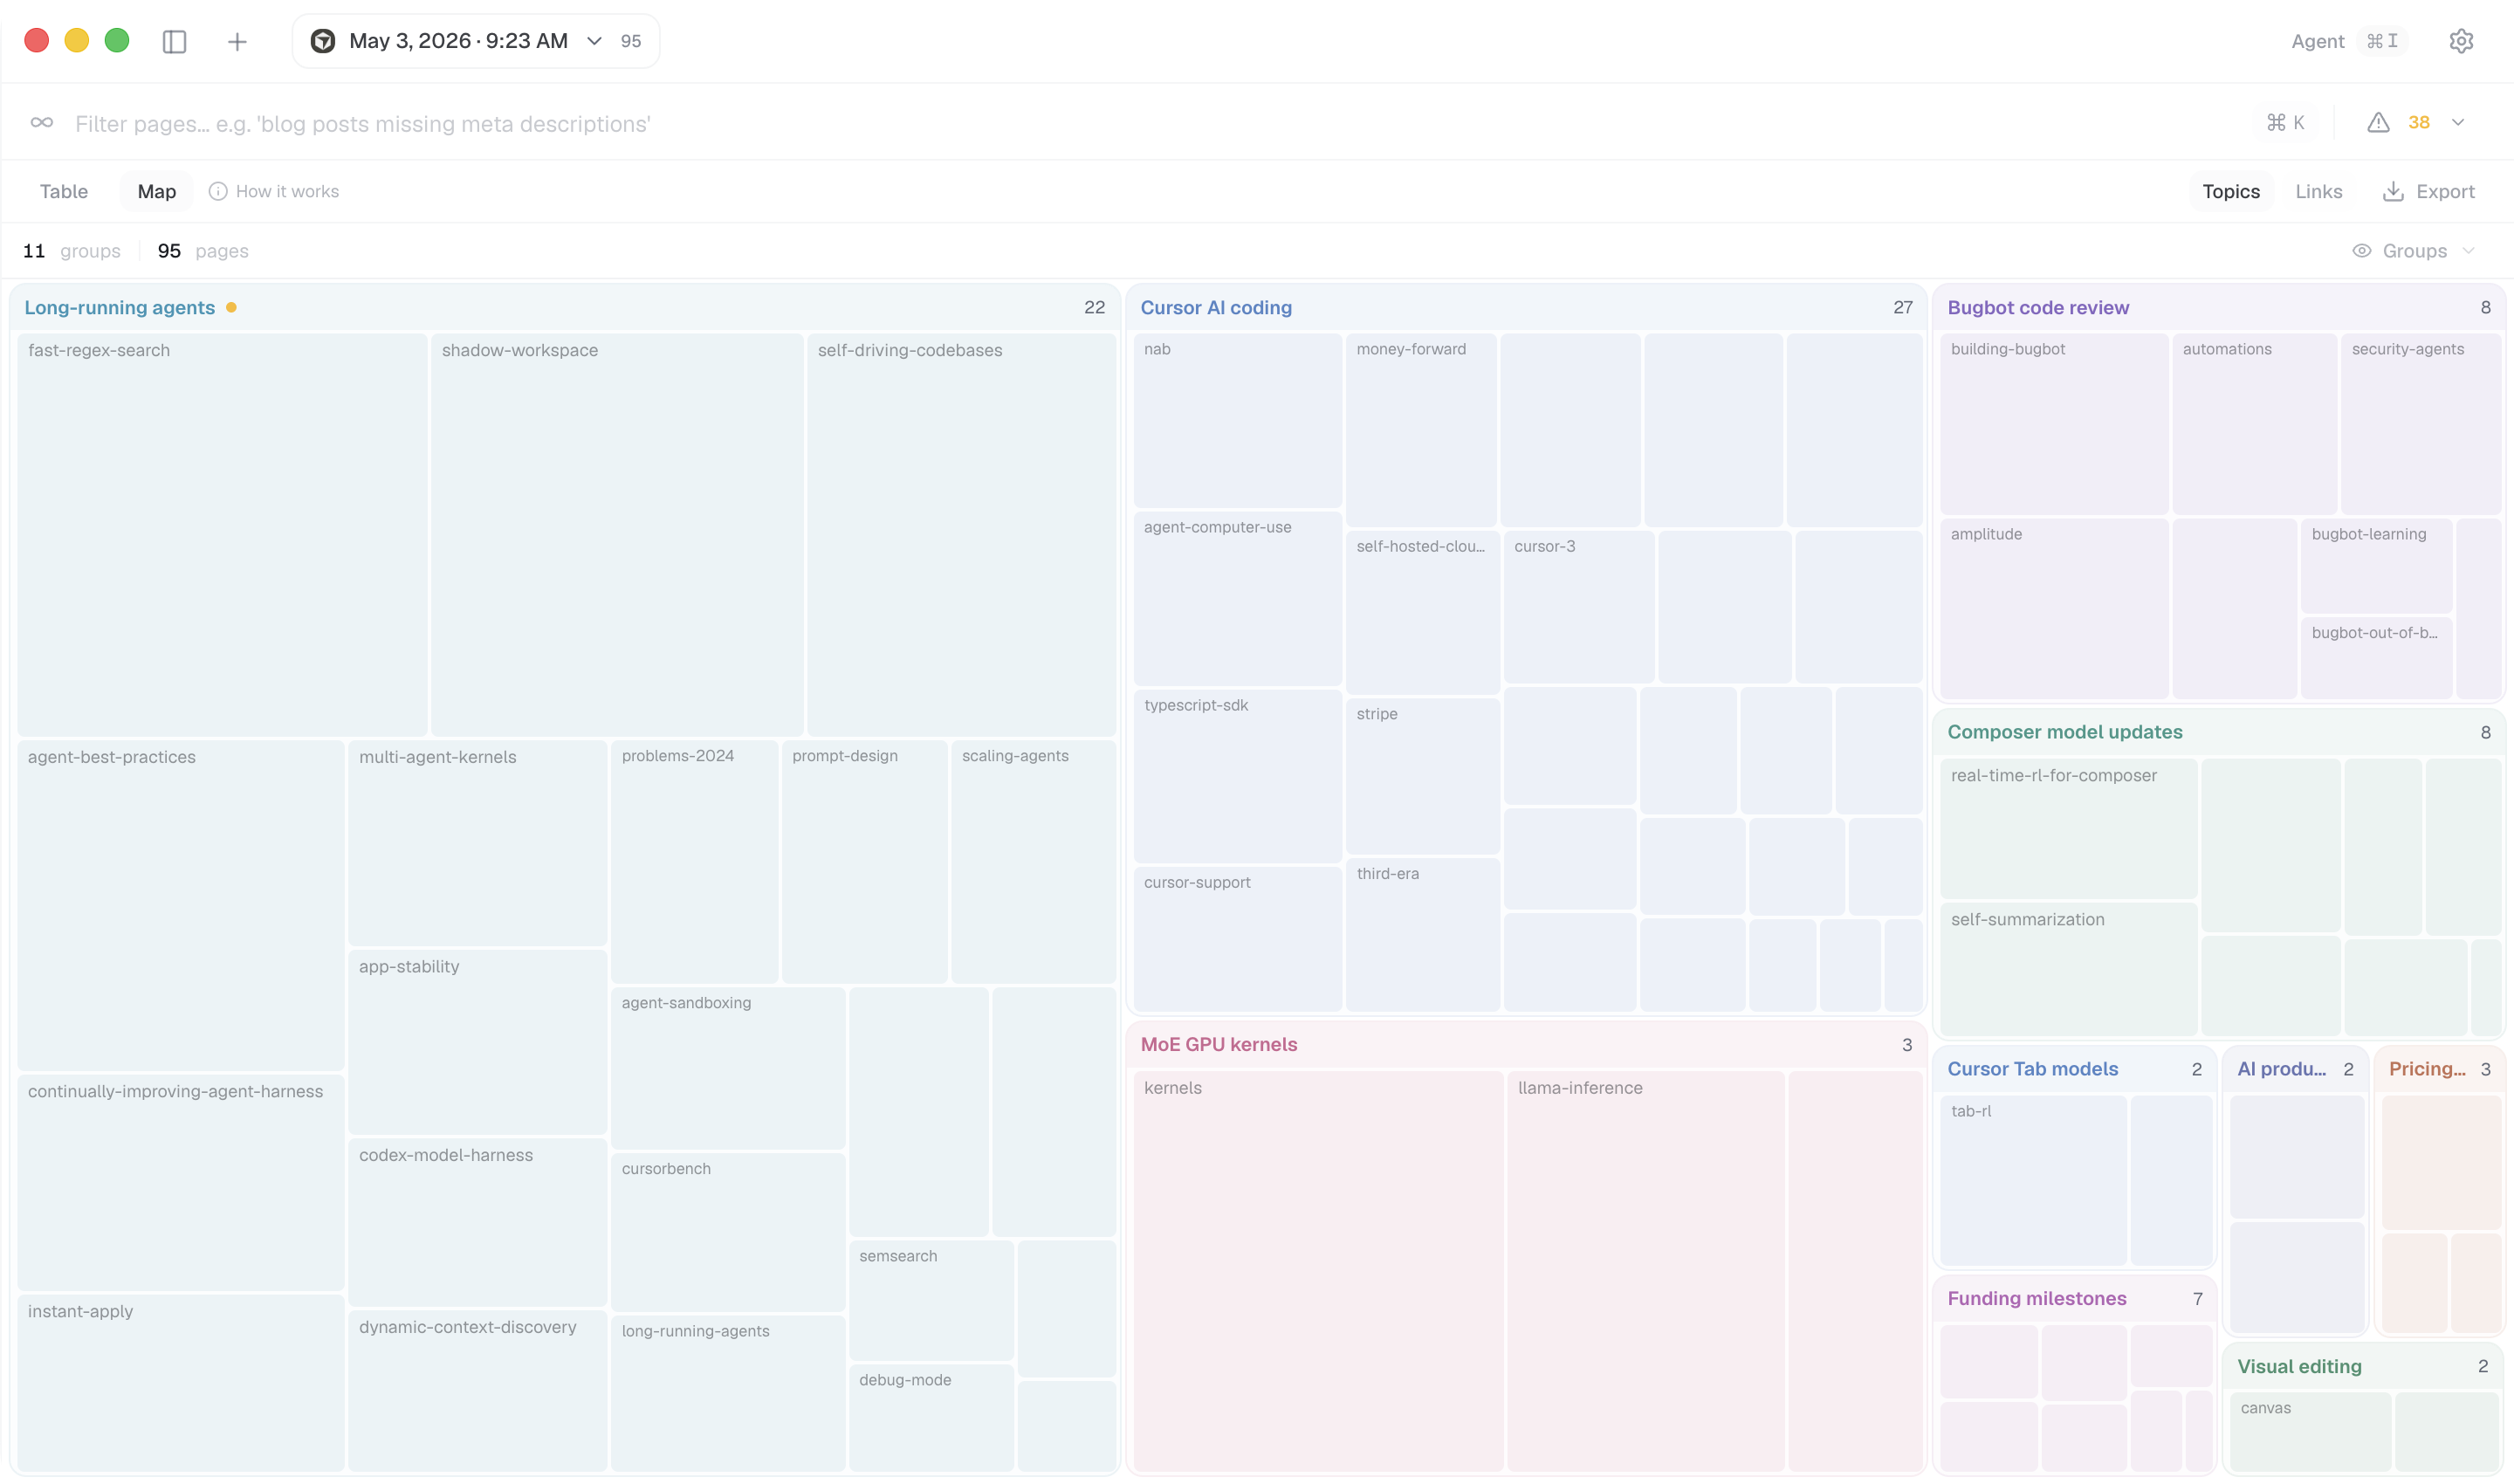Open the MoE GPU kernels group header
The height and width of the screenshot is (1484, 2514).
click(x=1525, y=1044)
